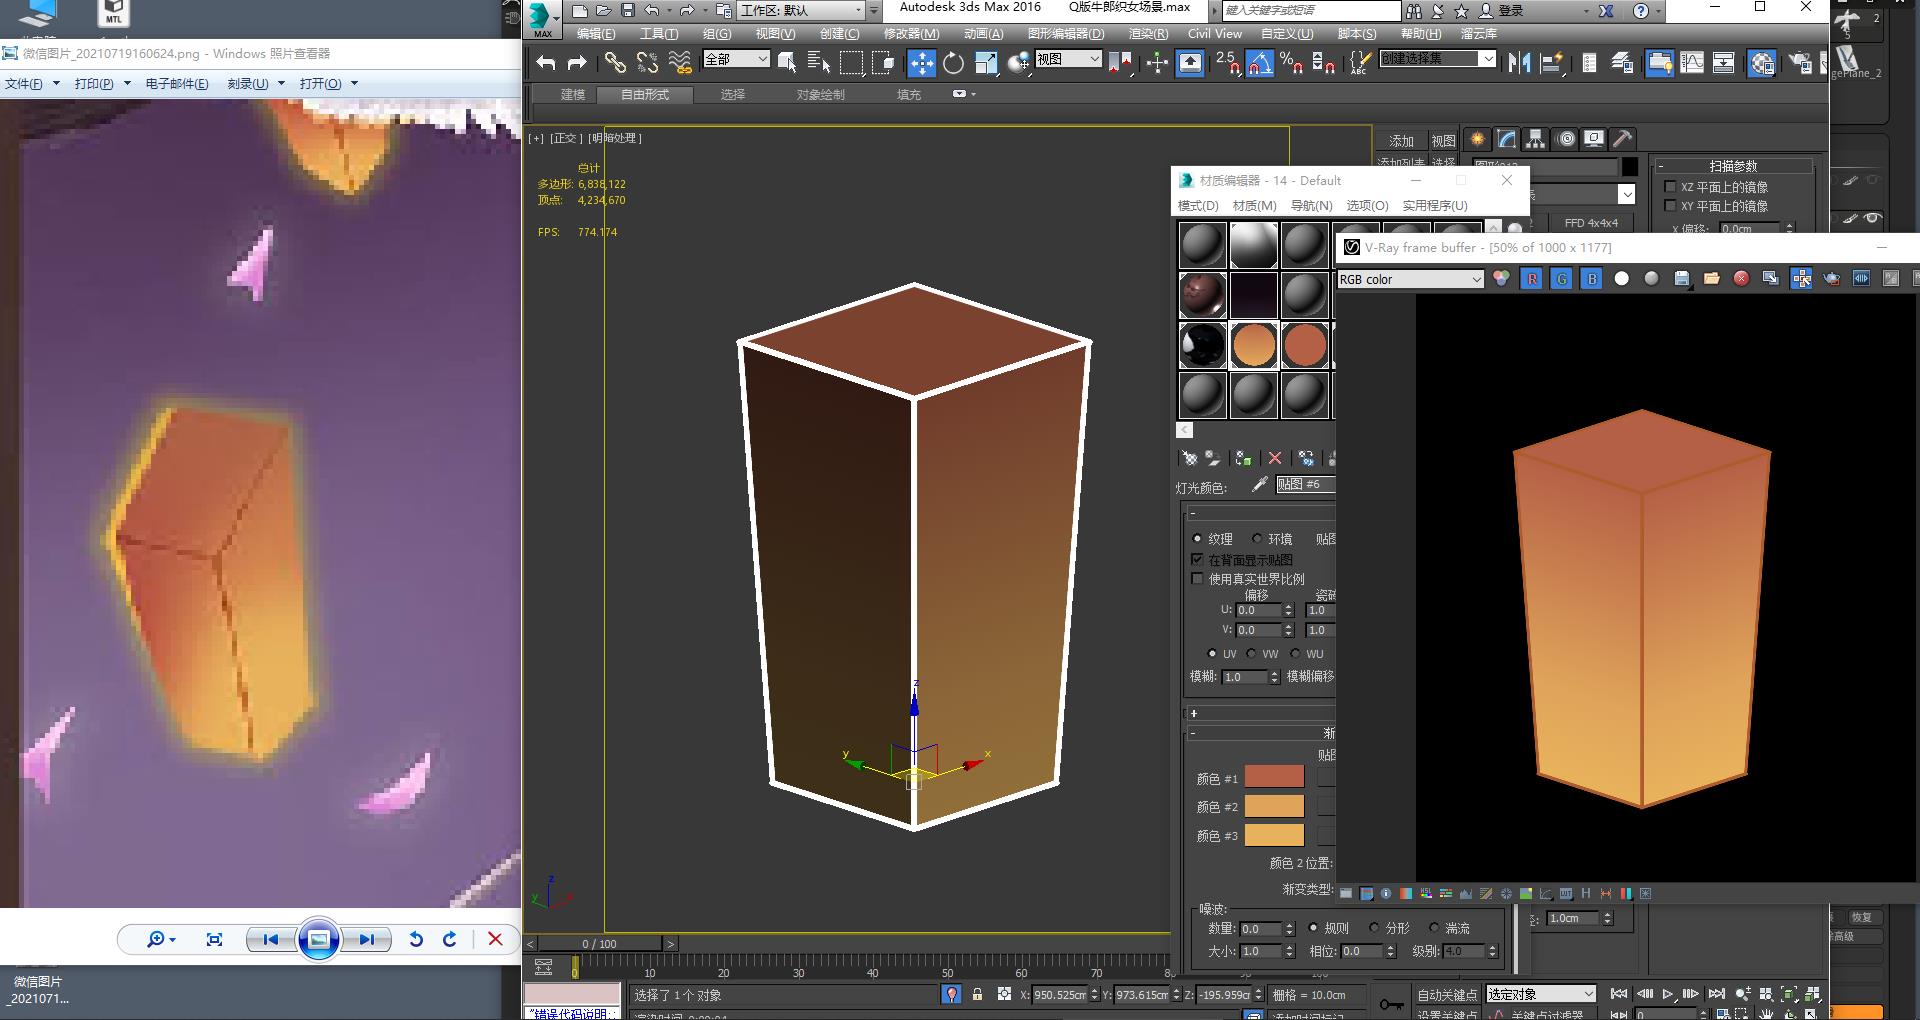The image size is (1920, 1020).
Task: Open the RGB color channel dropdown
Action: pos(1410,279)
